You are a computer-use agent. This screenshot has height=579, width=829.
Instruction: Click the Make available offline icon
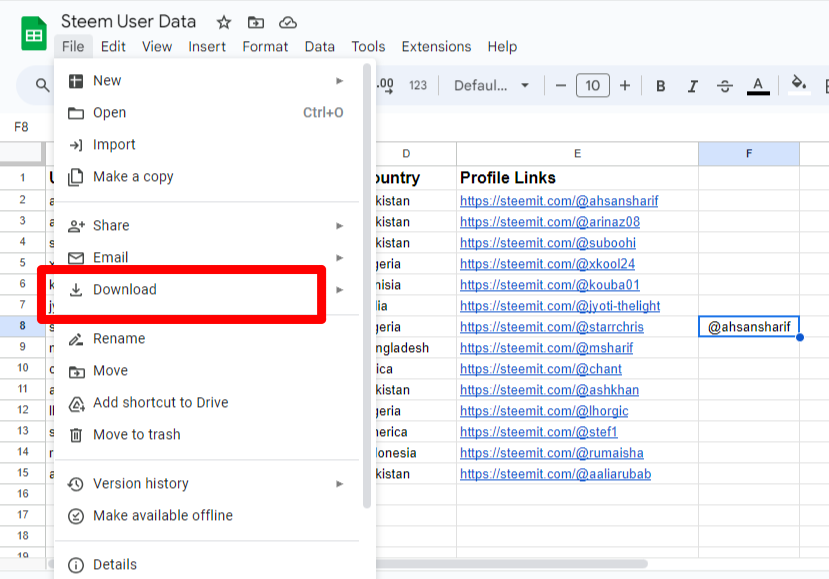point(76,516)
